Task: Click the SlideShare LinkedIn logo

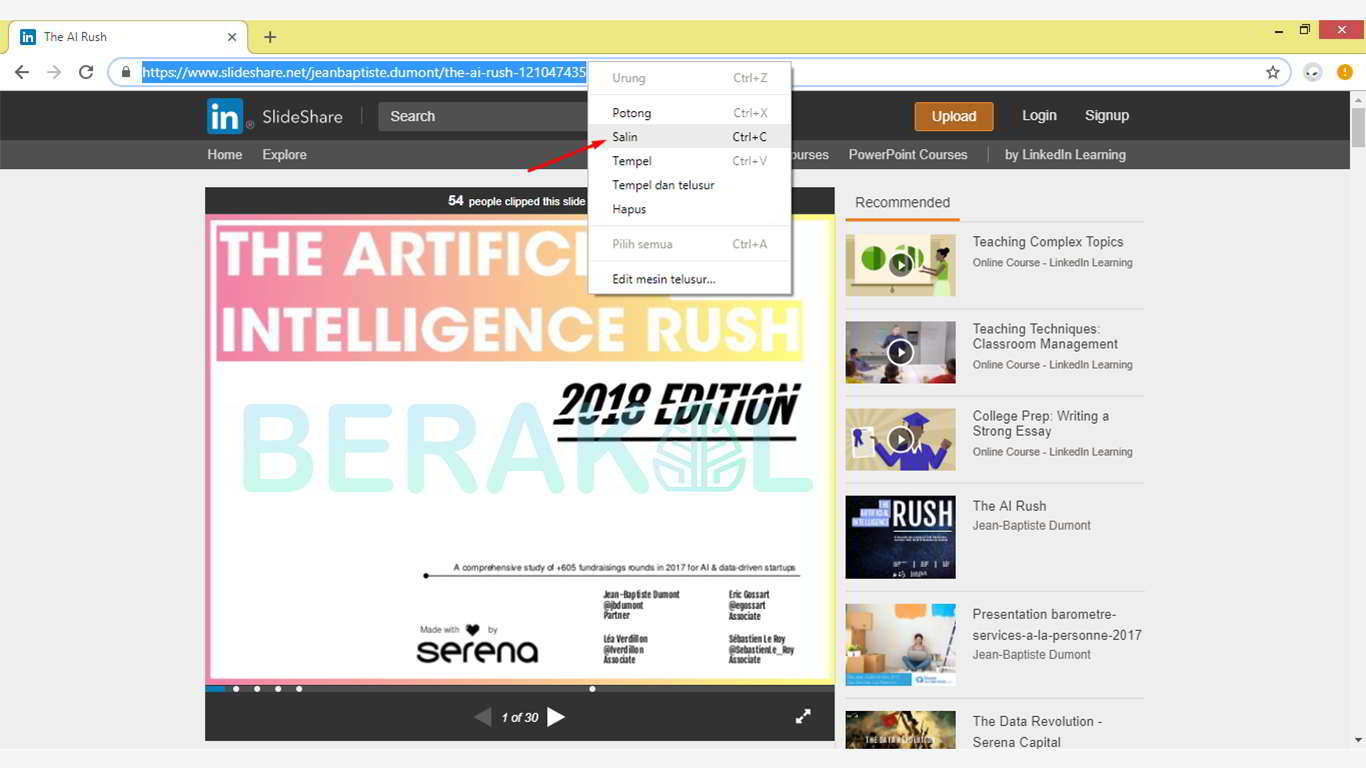Action: pos(226,116)
